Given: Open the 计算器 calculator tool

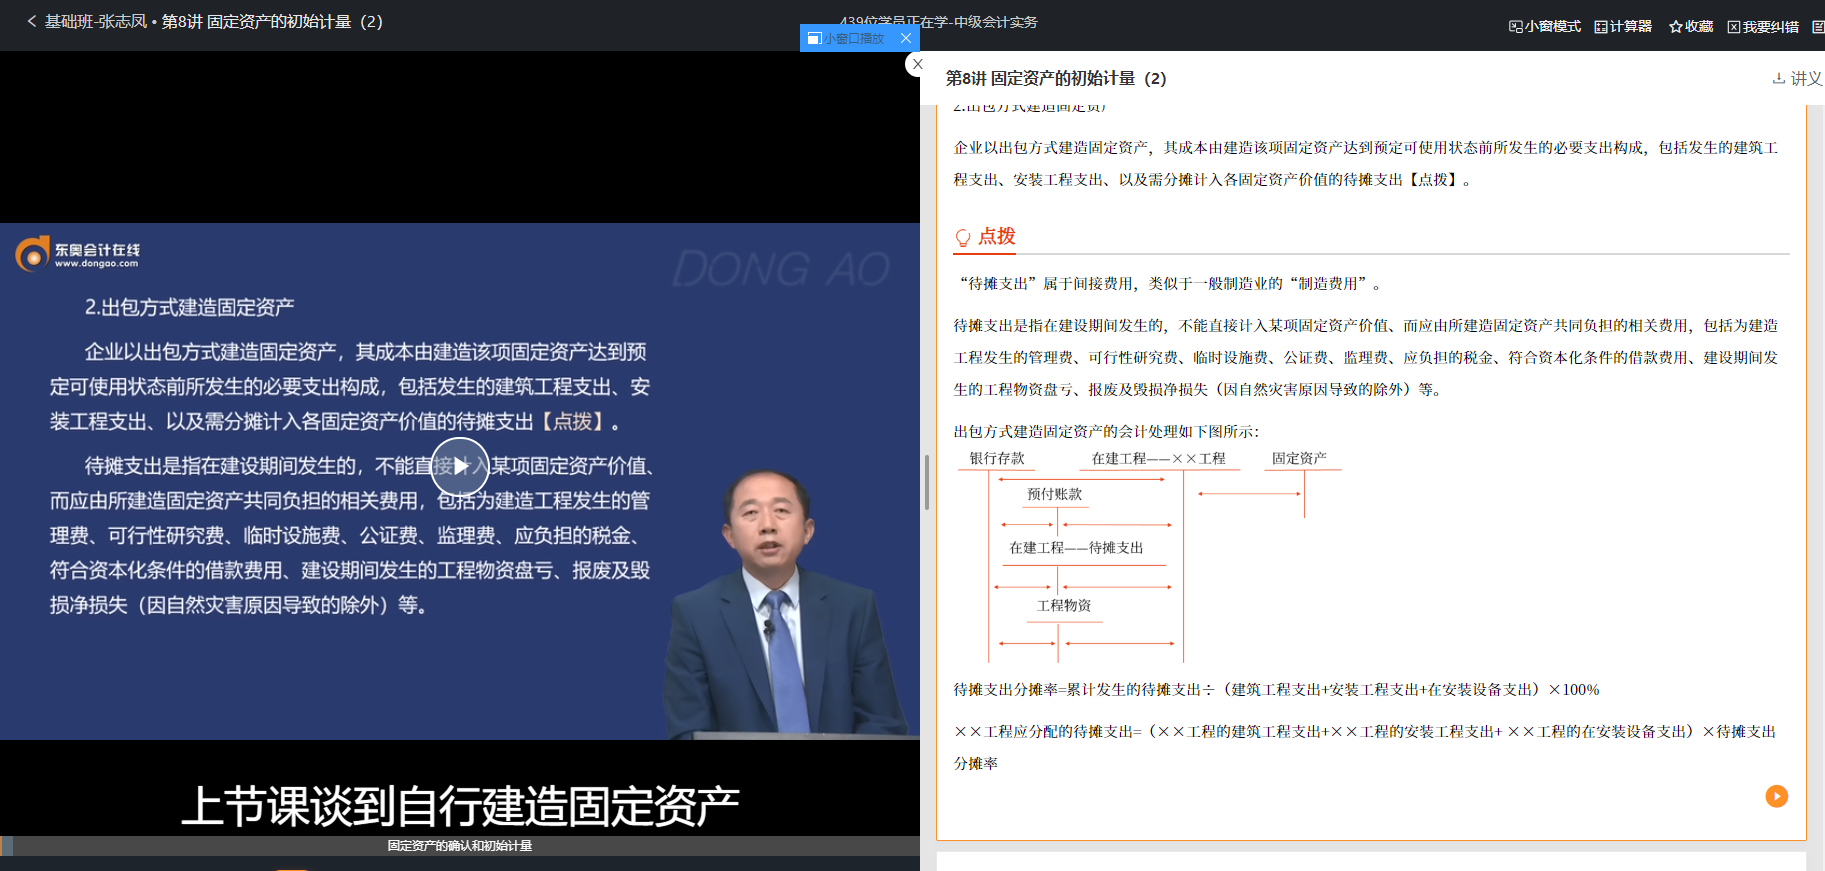Looking at the screenshot, I should [x=1623, y=26].
